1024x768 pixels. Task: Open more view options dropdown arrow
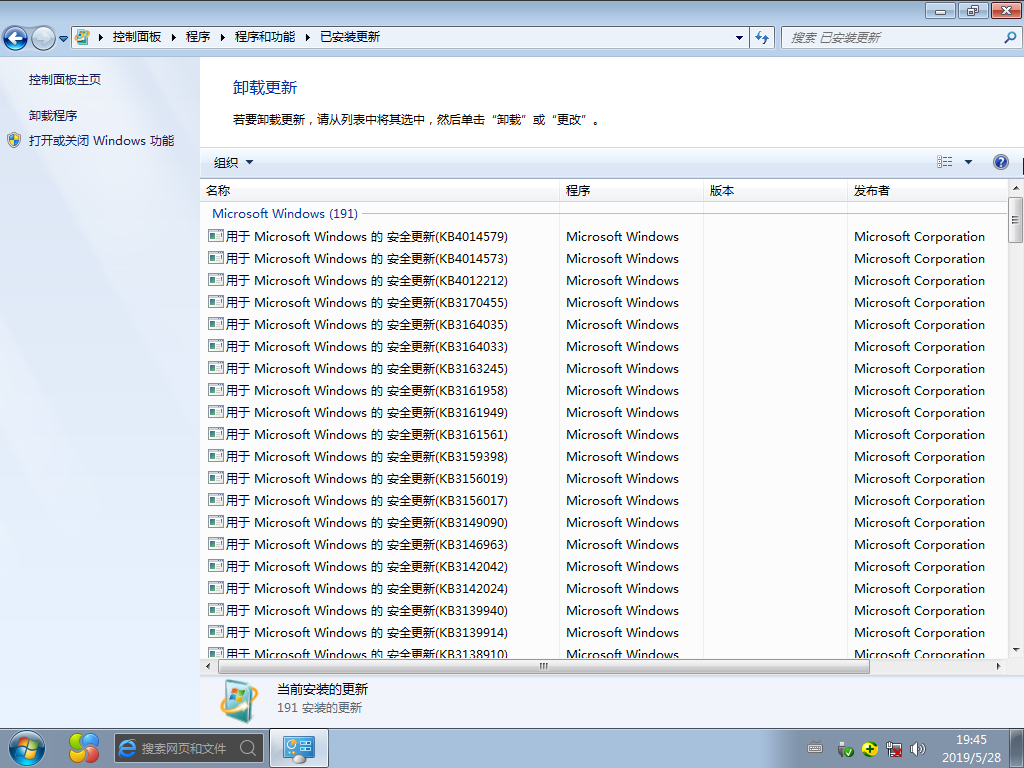coord(968,162)
